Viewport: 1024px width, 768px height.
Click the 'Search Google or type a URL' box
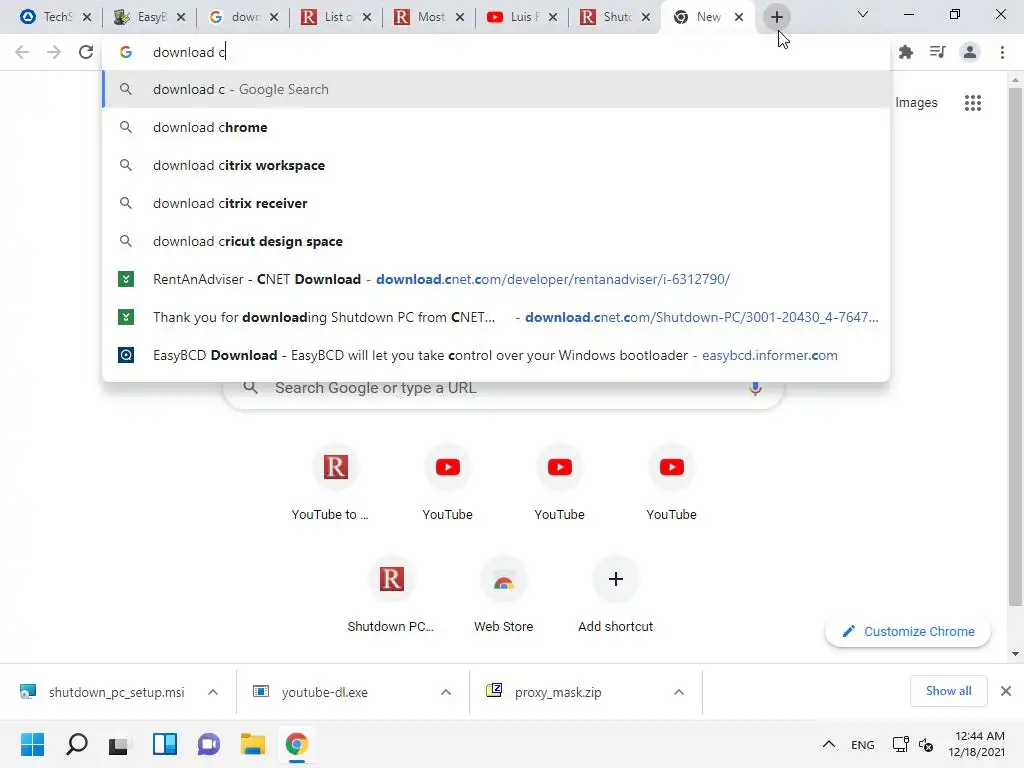point(503,389)
